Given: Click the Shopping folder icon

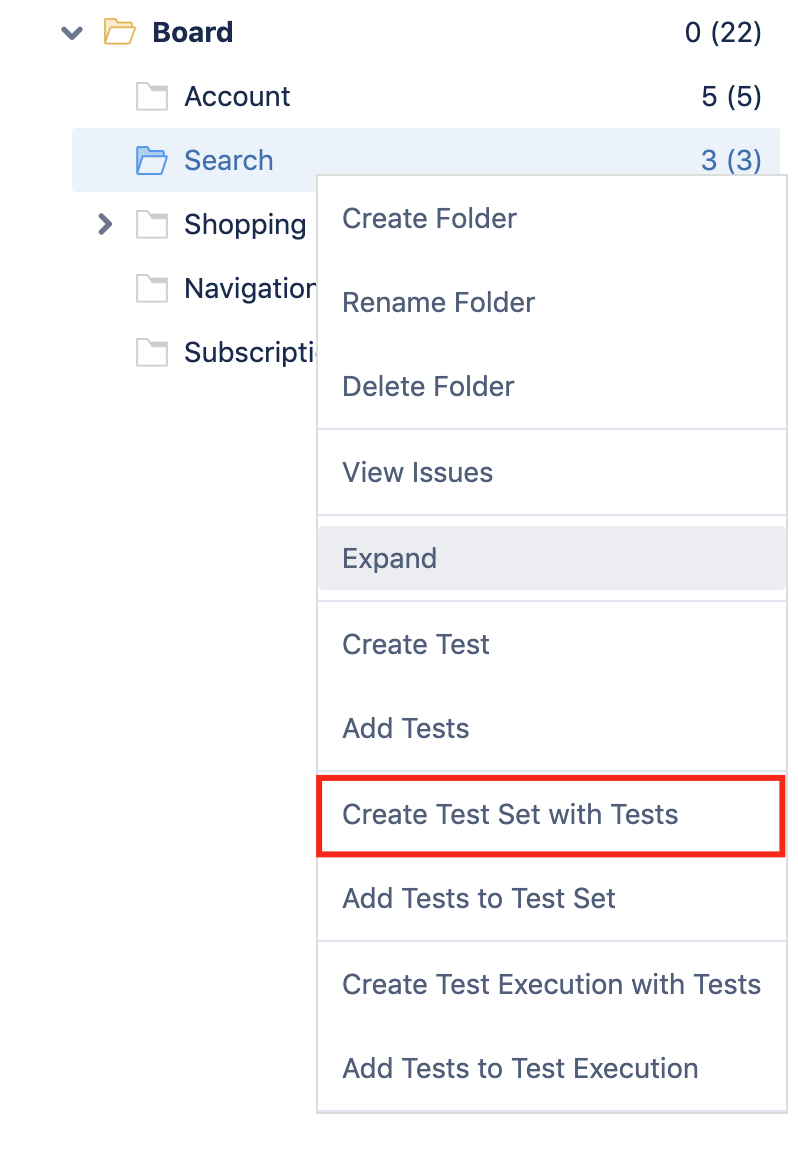Looking at the screenshot, I should (152, 225).
